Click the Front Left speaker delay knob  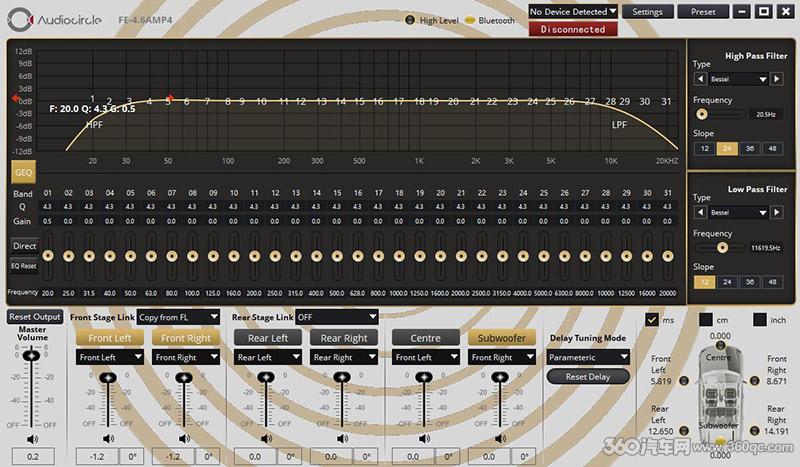point(684,381)
